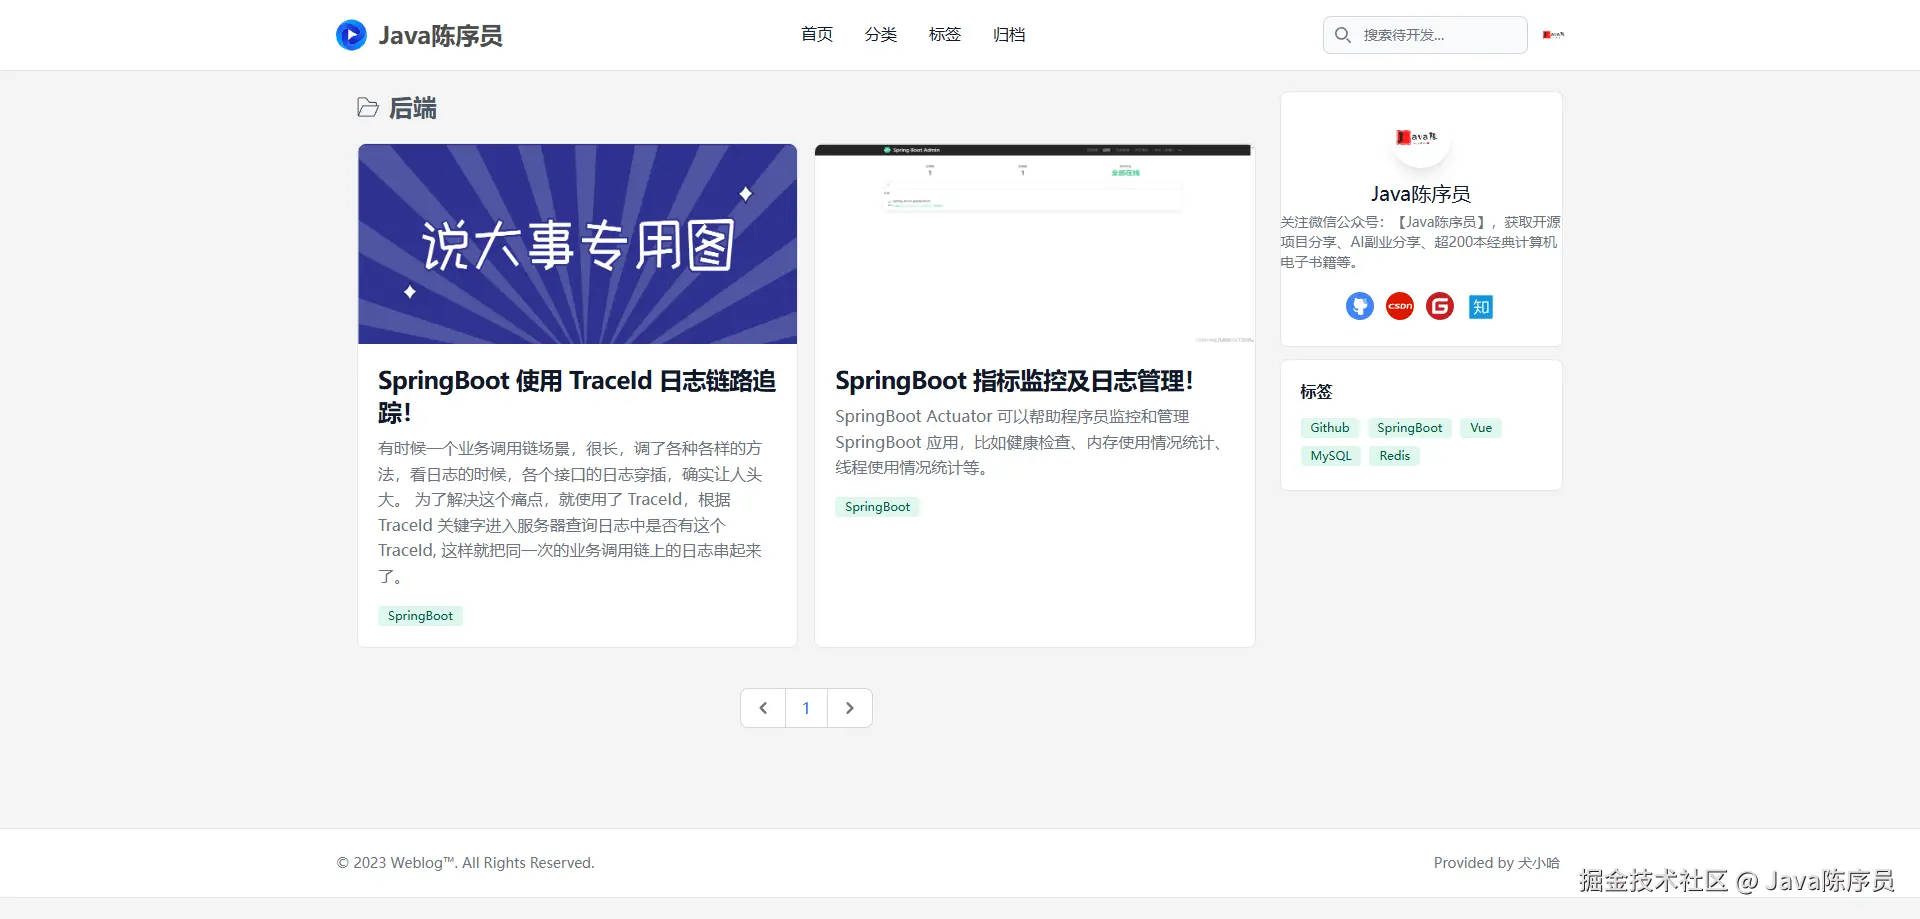Open the 首页 menu item
Image resolution: width=1920 pixels, height=919 pixels.
tap(817, 35)
